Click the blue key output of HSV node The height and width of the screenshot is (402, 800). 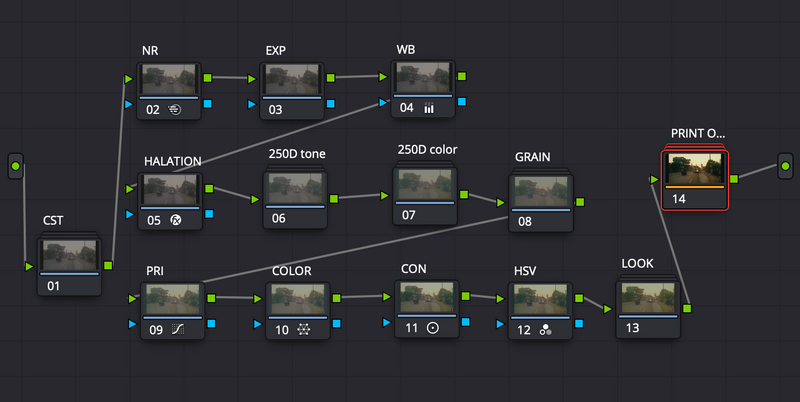click(579, 323)
